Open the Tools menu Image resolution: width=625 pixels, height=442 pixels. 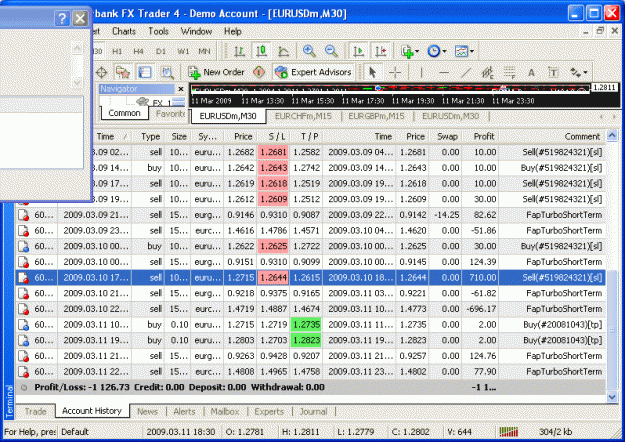[x=158, y=31]
